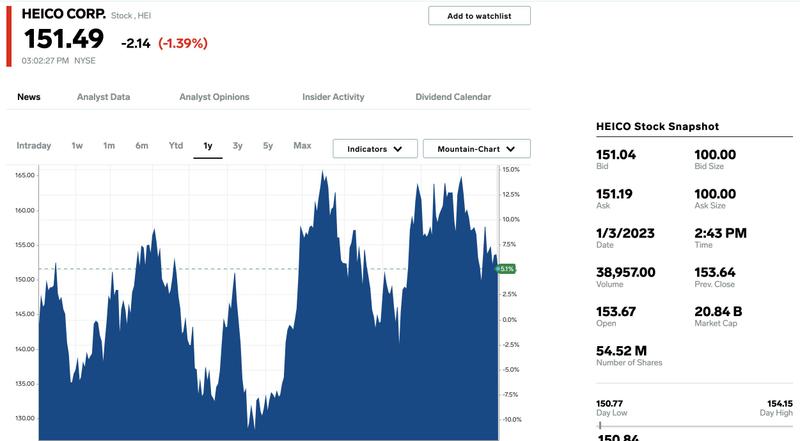Click the 38,957.00 Volume value

(626, 273)
